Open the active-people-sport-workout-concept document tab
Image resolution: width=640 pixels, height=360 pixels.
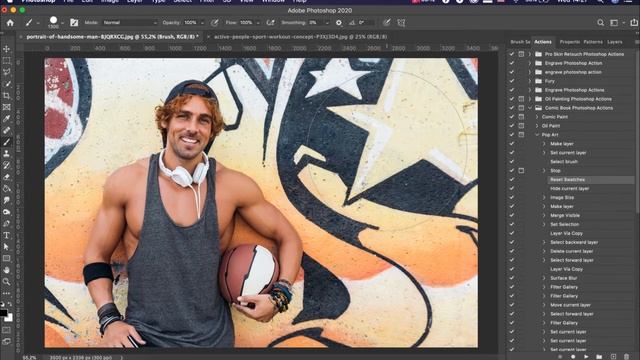(300, 37)
